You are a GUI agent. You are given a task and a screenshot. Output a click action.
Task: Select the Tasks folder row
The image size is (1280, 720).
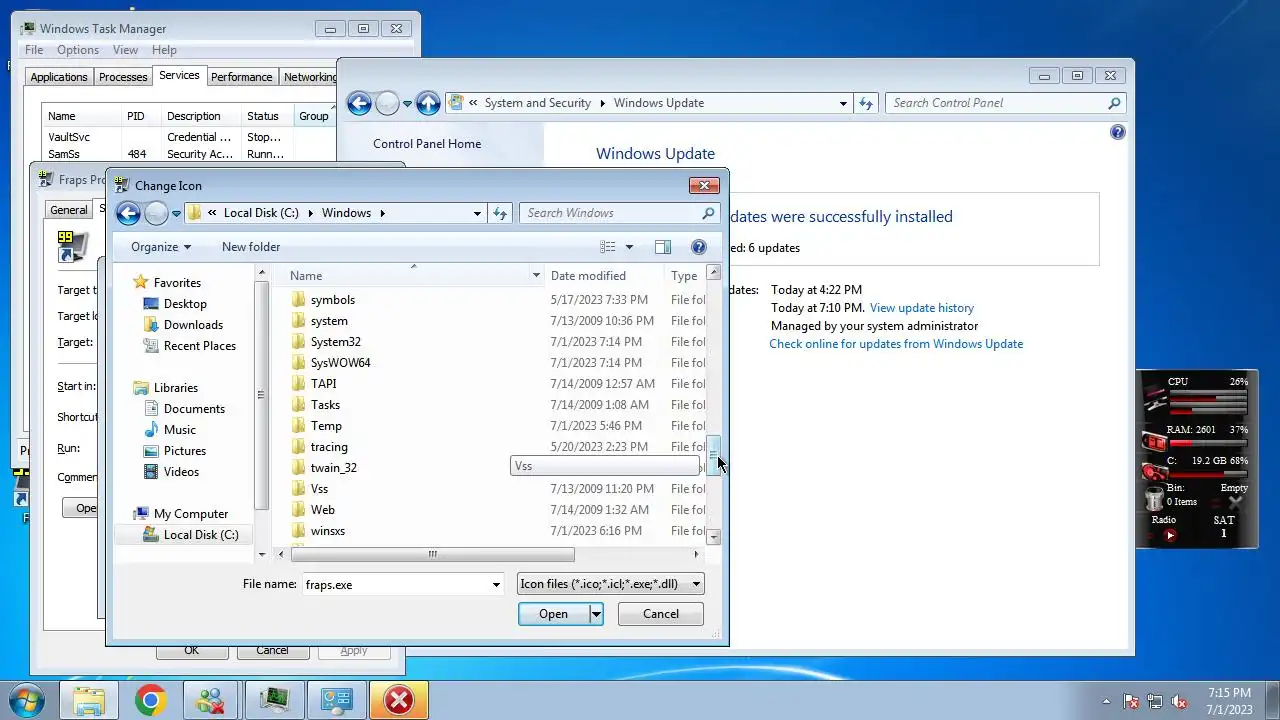click(x=497, y=405)
